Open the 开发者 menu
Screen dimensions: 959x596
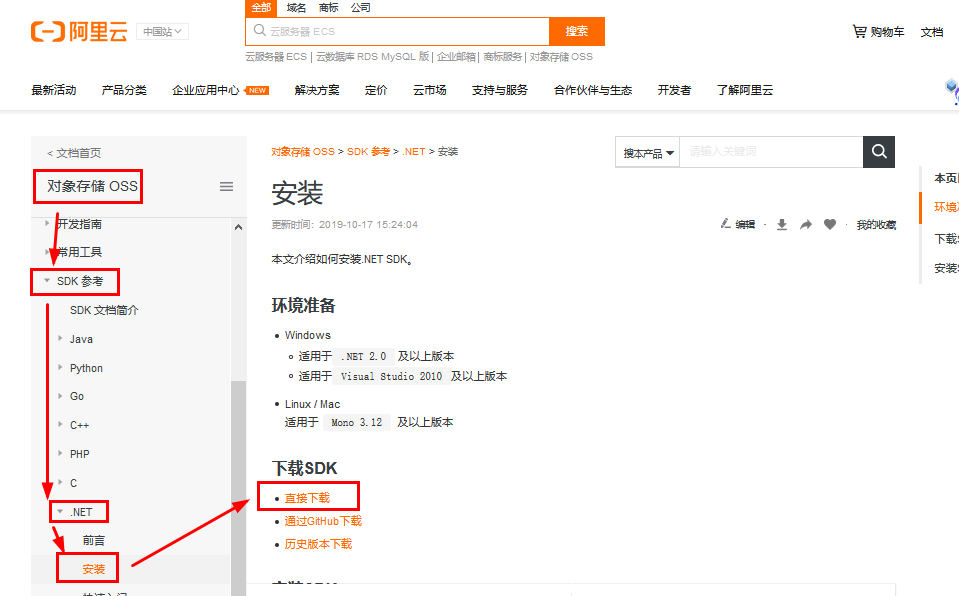click(x=674, y=91)
